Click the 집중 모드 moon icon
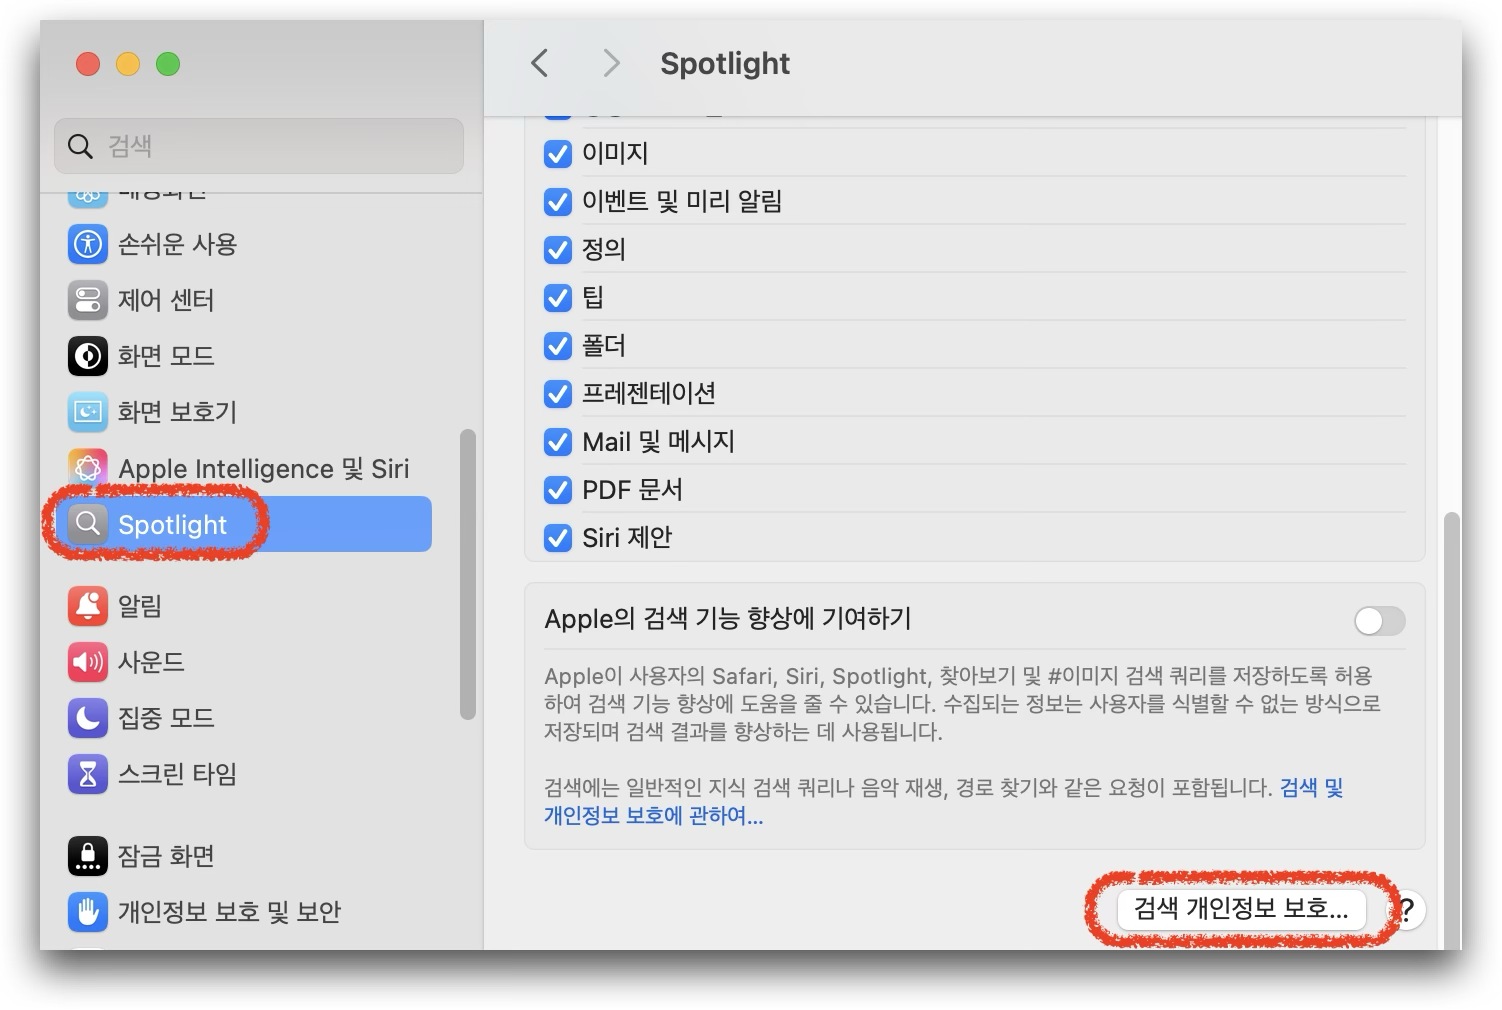 88,717
